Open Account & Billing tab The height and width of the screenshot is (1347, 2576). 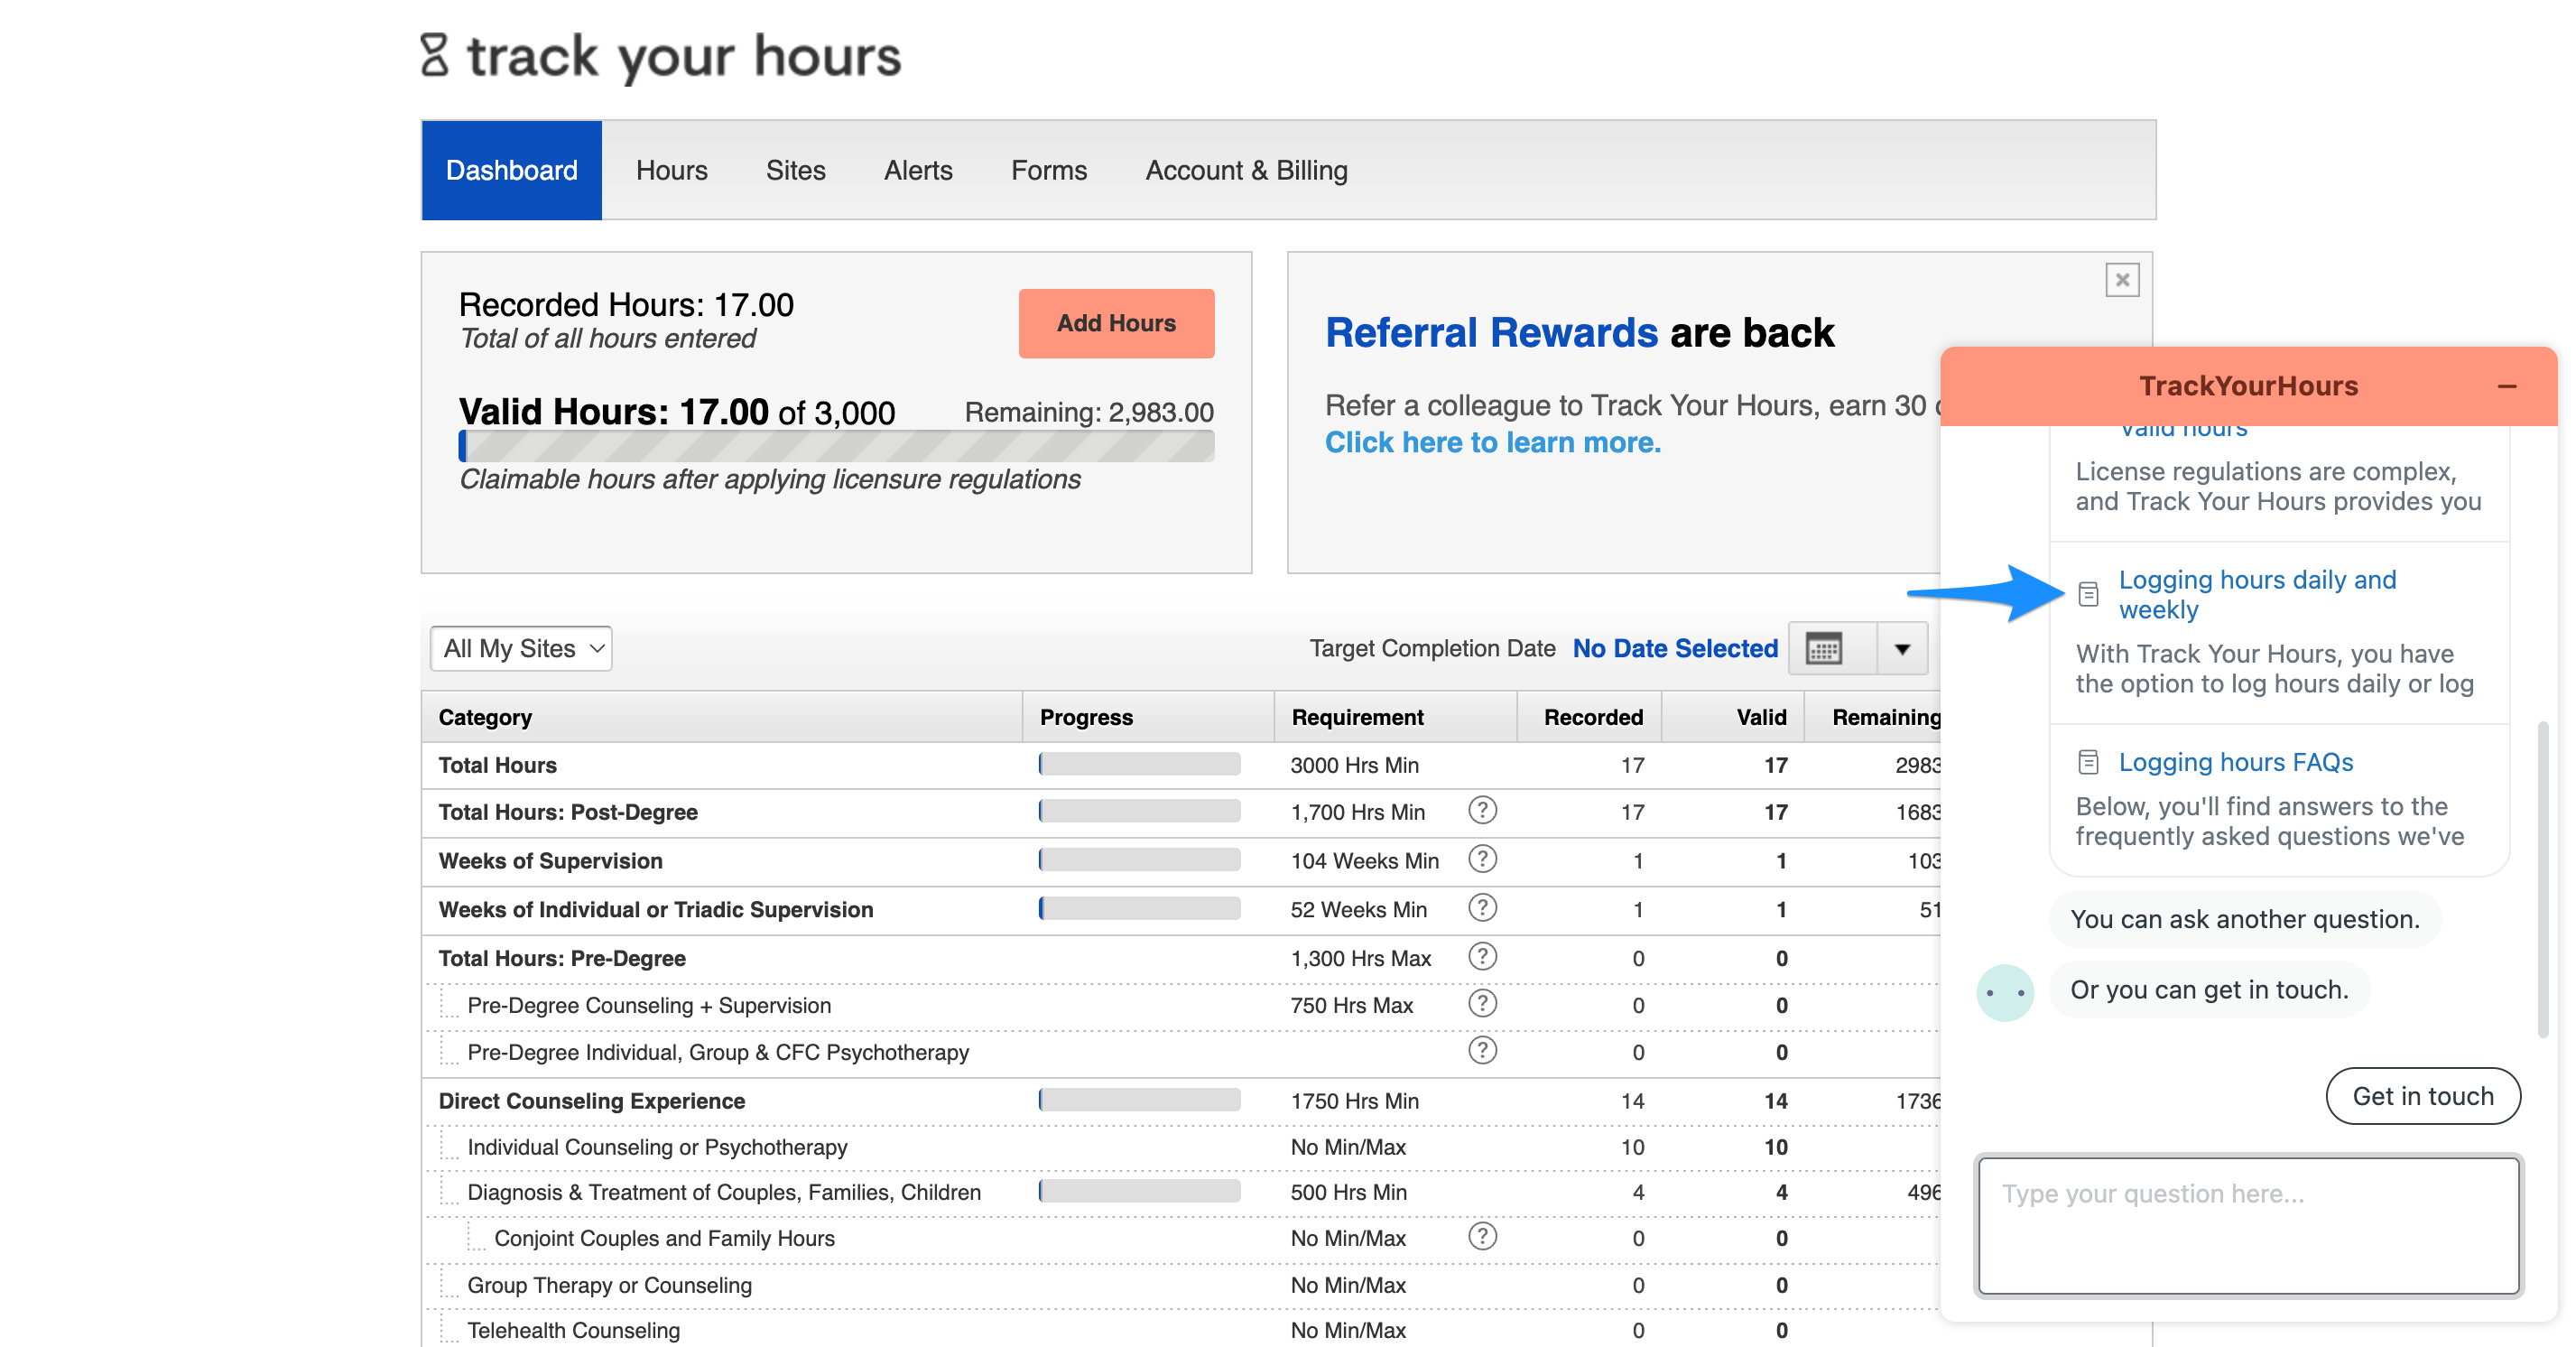pos(1246,171)
